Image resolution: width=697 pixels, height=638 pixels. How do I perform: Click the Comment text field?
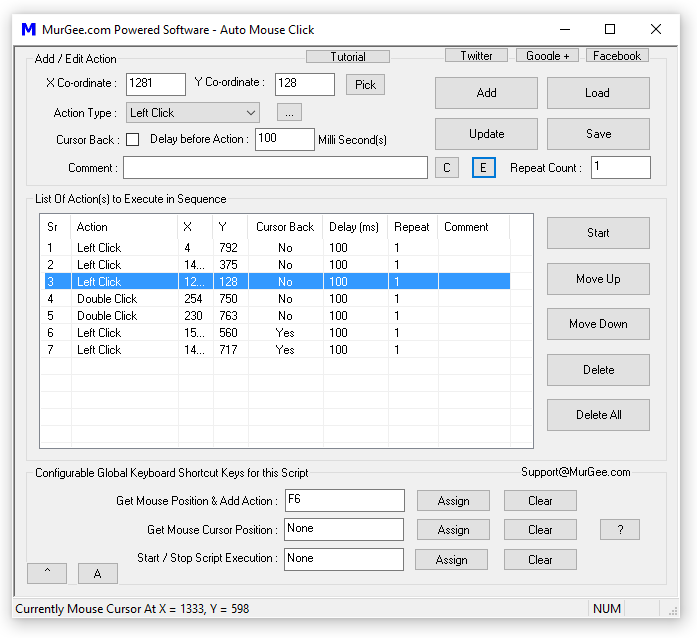pos(275,168)
